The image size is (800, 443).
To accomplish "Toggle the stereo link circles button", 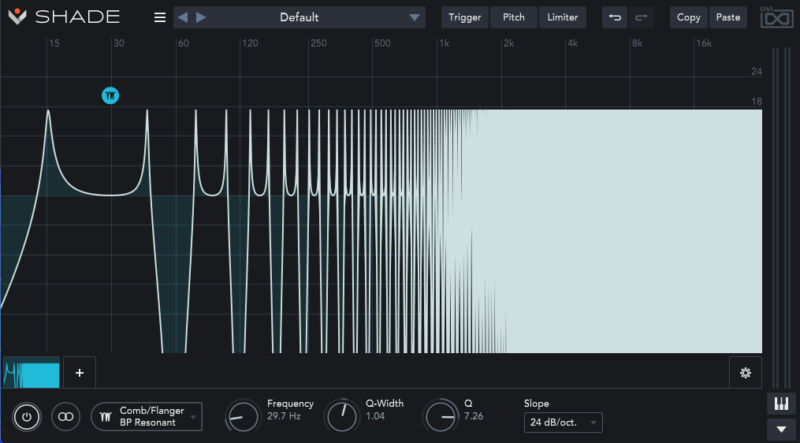I will [x=65, y=416].
